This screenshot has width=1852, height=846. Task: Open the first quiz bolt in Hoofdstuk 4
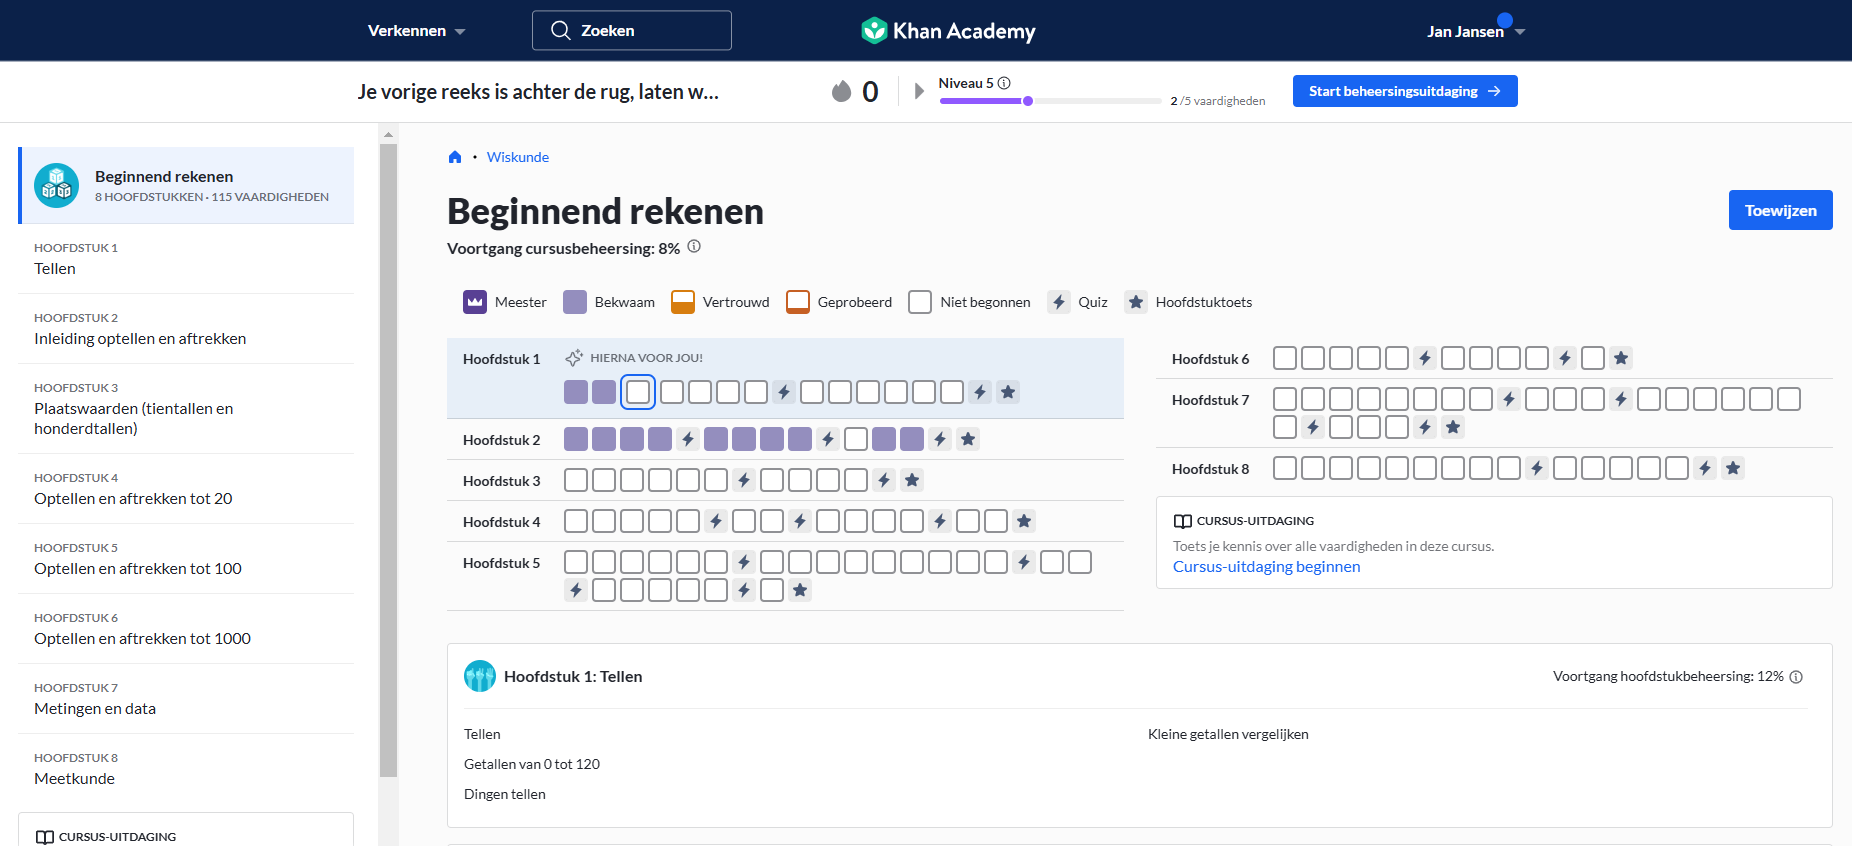point(716,521)
